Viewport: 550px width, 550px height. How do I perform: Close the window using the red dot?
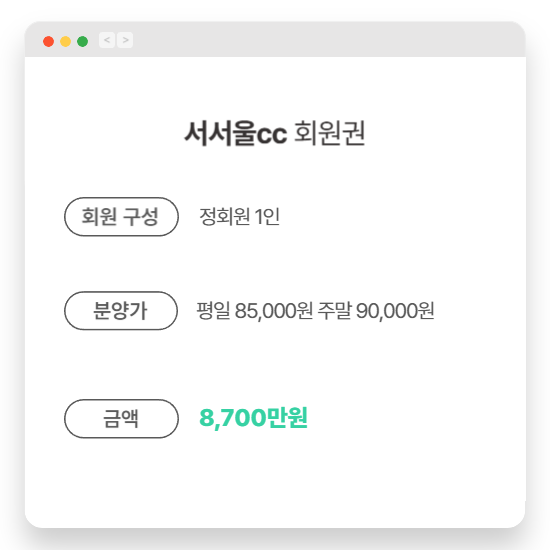coord(48,41)
